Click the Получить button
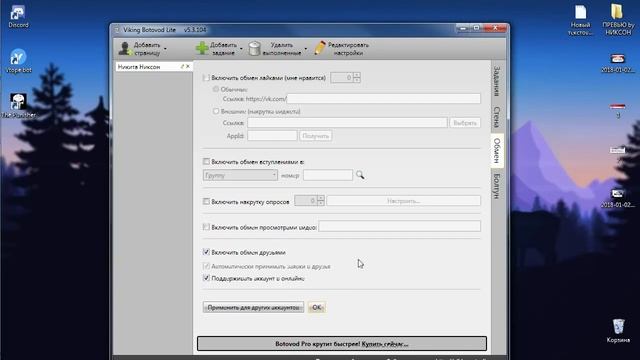Screen dimensions: 640x360 (316, 136)
